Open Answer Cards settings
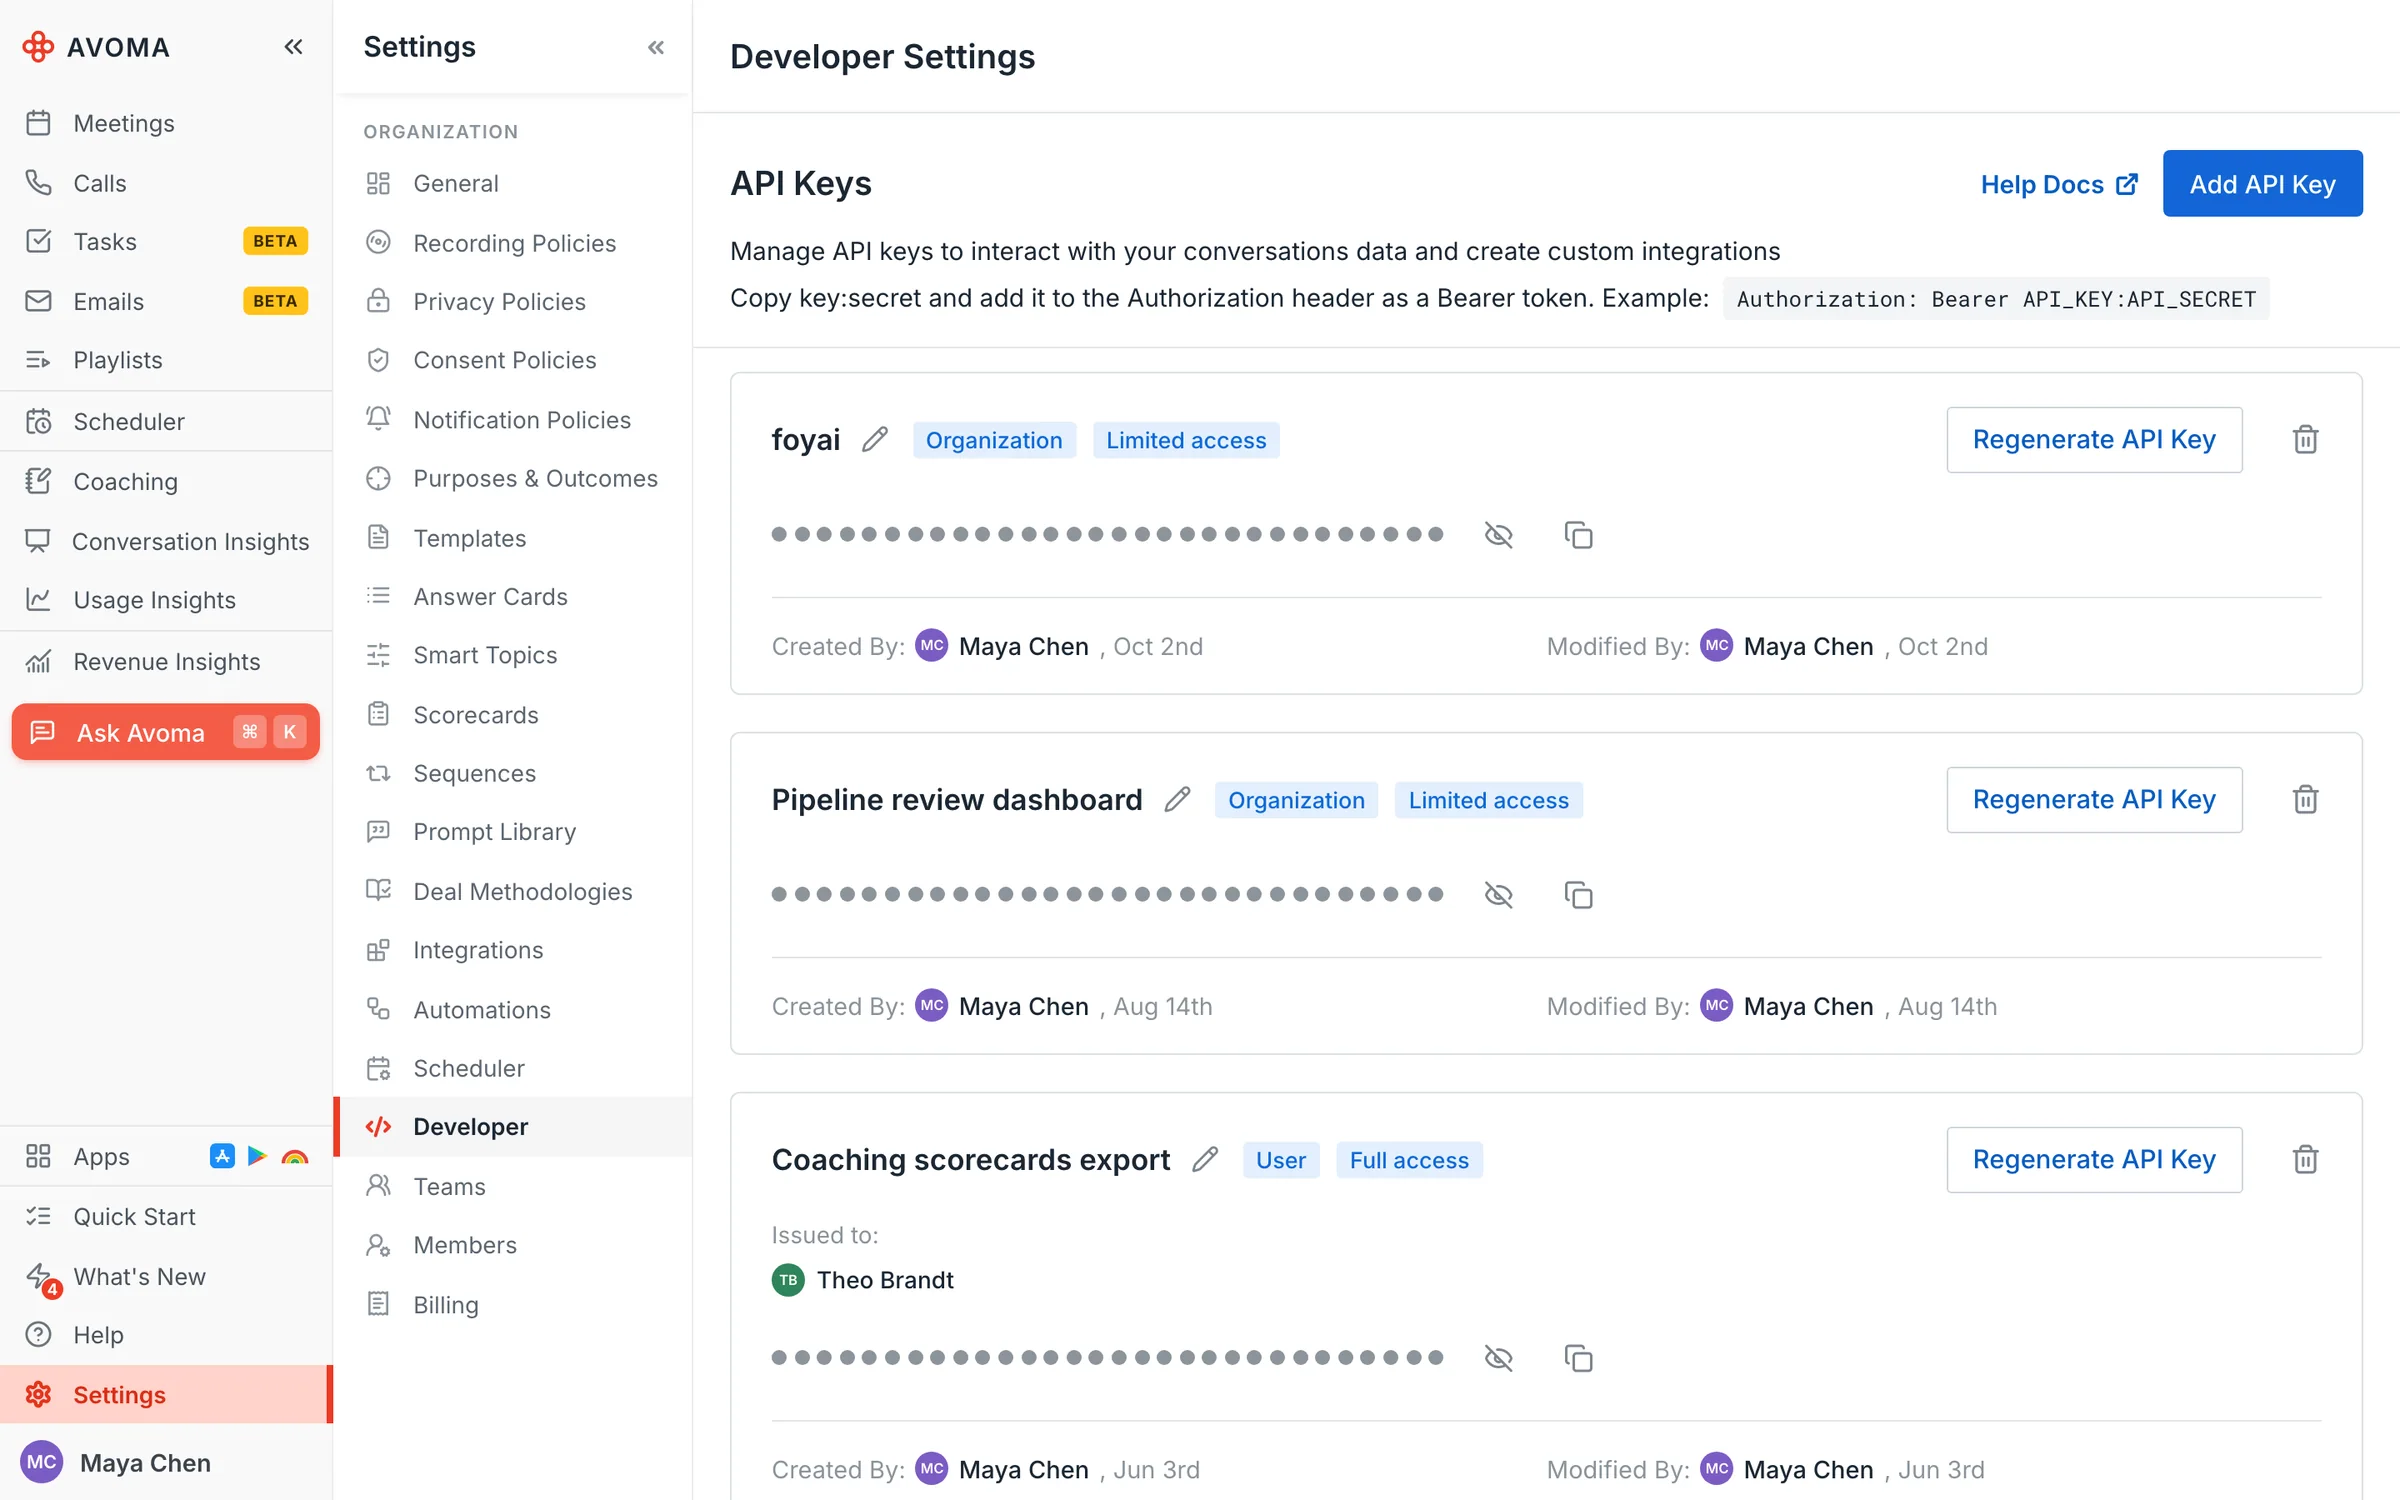The width and height of the screenshot is (2400, 1500). tap(512, 596)
